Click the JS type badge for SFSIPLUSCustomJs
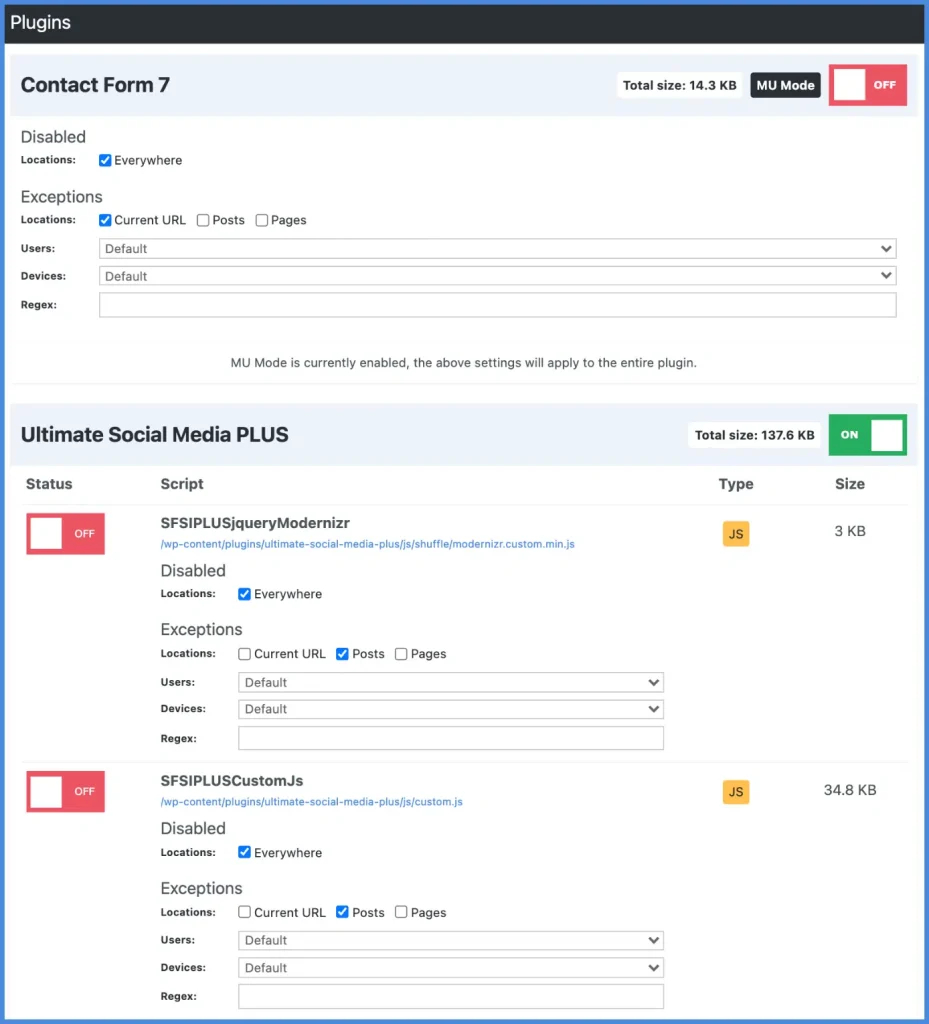 (736, 791)
